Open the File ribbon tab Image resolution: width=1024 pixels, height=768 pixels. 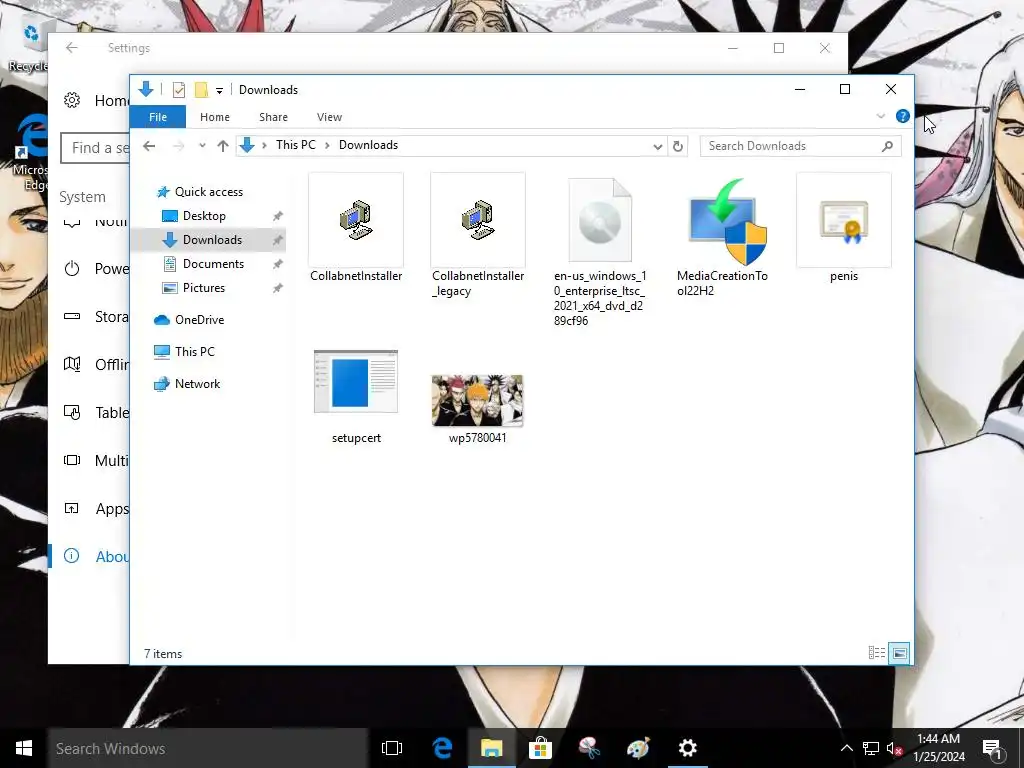(x=158, y=117)
